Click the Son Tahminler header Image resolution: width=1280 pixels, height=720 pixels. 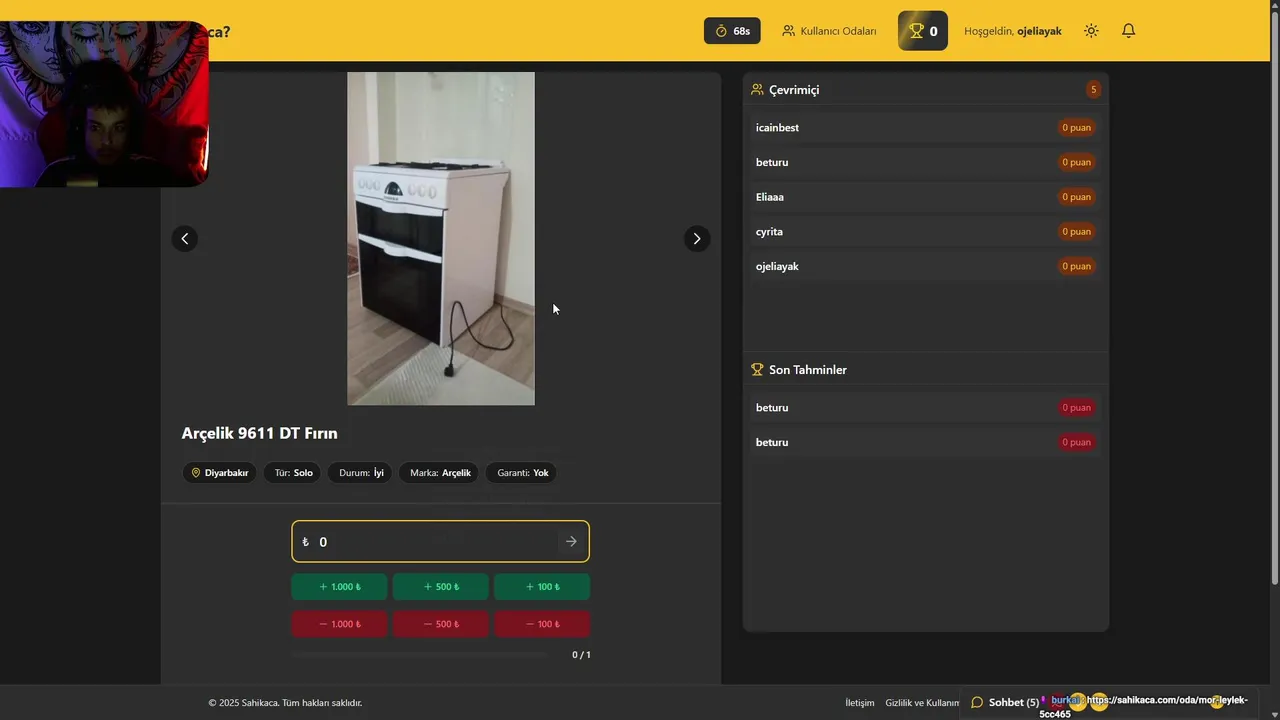tap(799, 370)
